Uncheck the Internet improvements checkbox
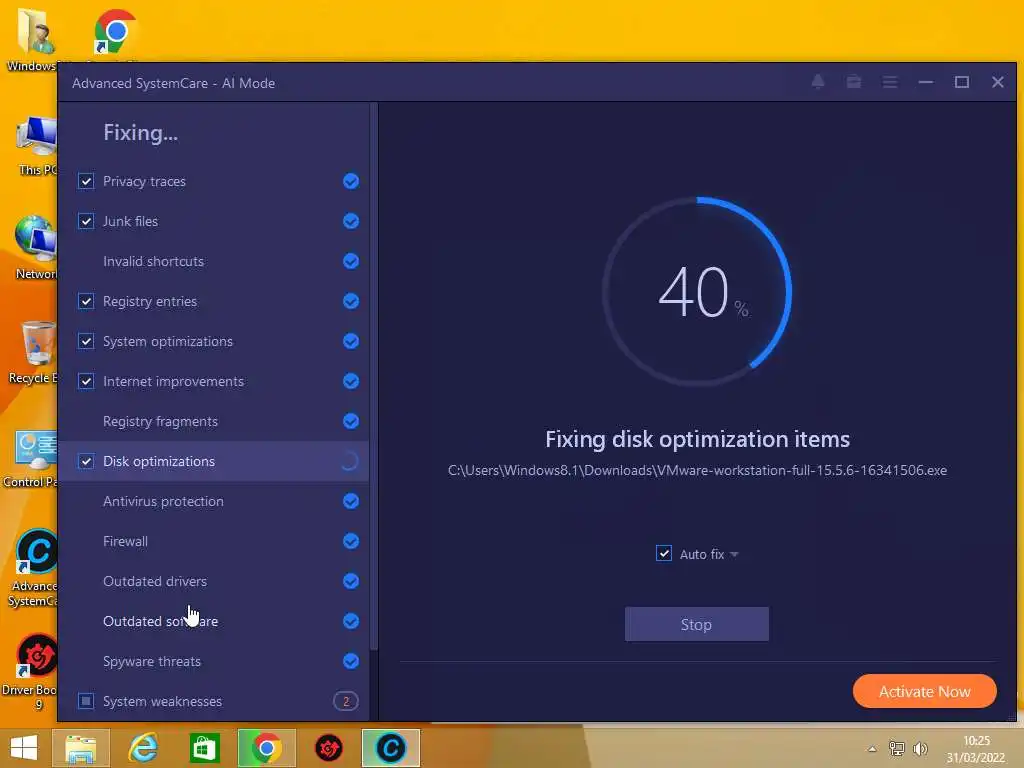1024x768 pixels. 86,381
